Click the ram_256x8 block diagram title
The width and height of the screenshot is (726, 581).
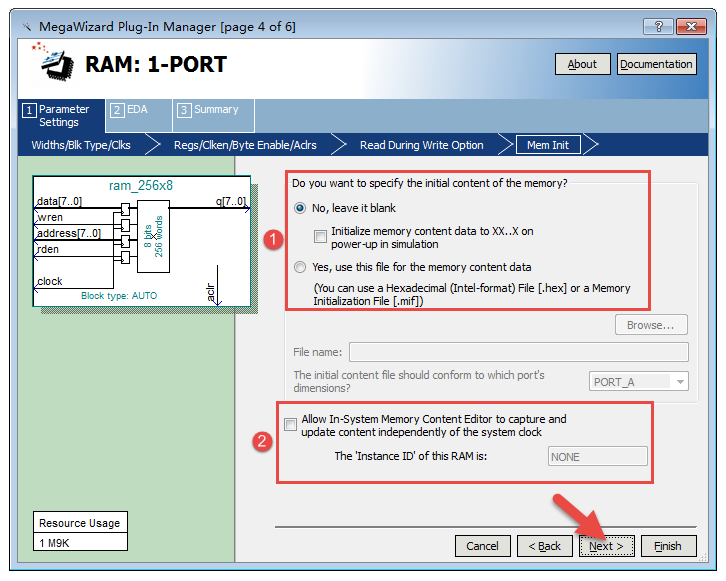pyautogui.click(x=141, y=186)
